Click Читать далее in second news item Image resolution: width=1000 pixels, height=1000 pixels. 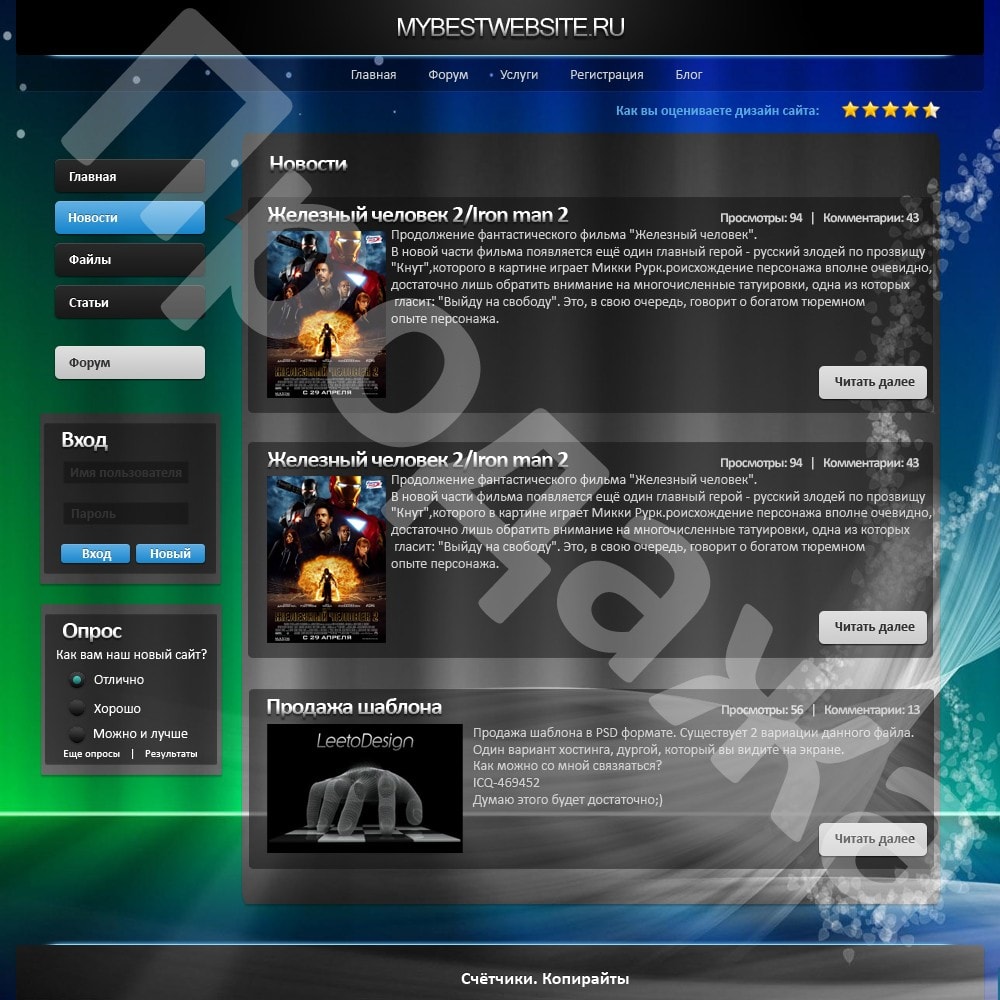pos(873,627)
